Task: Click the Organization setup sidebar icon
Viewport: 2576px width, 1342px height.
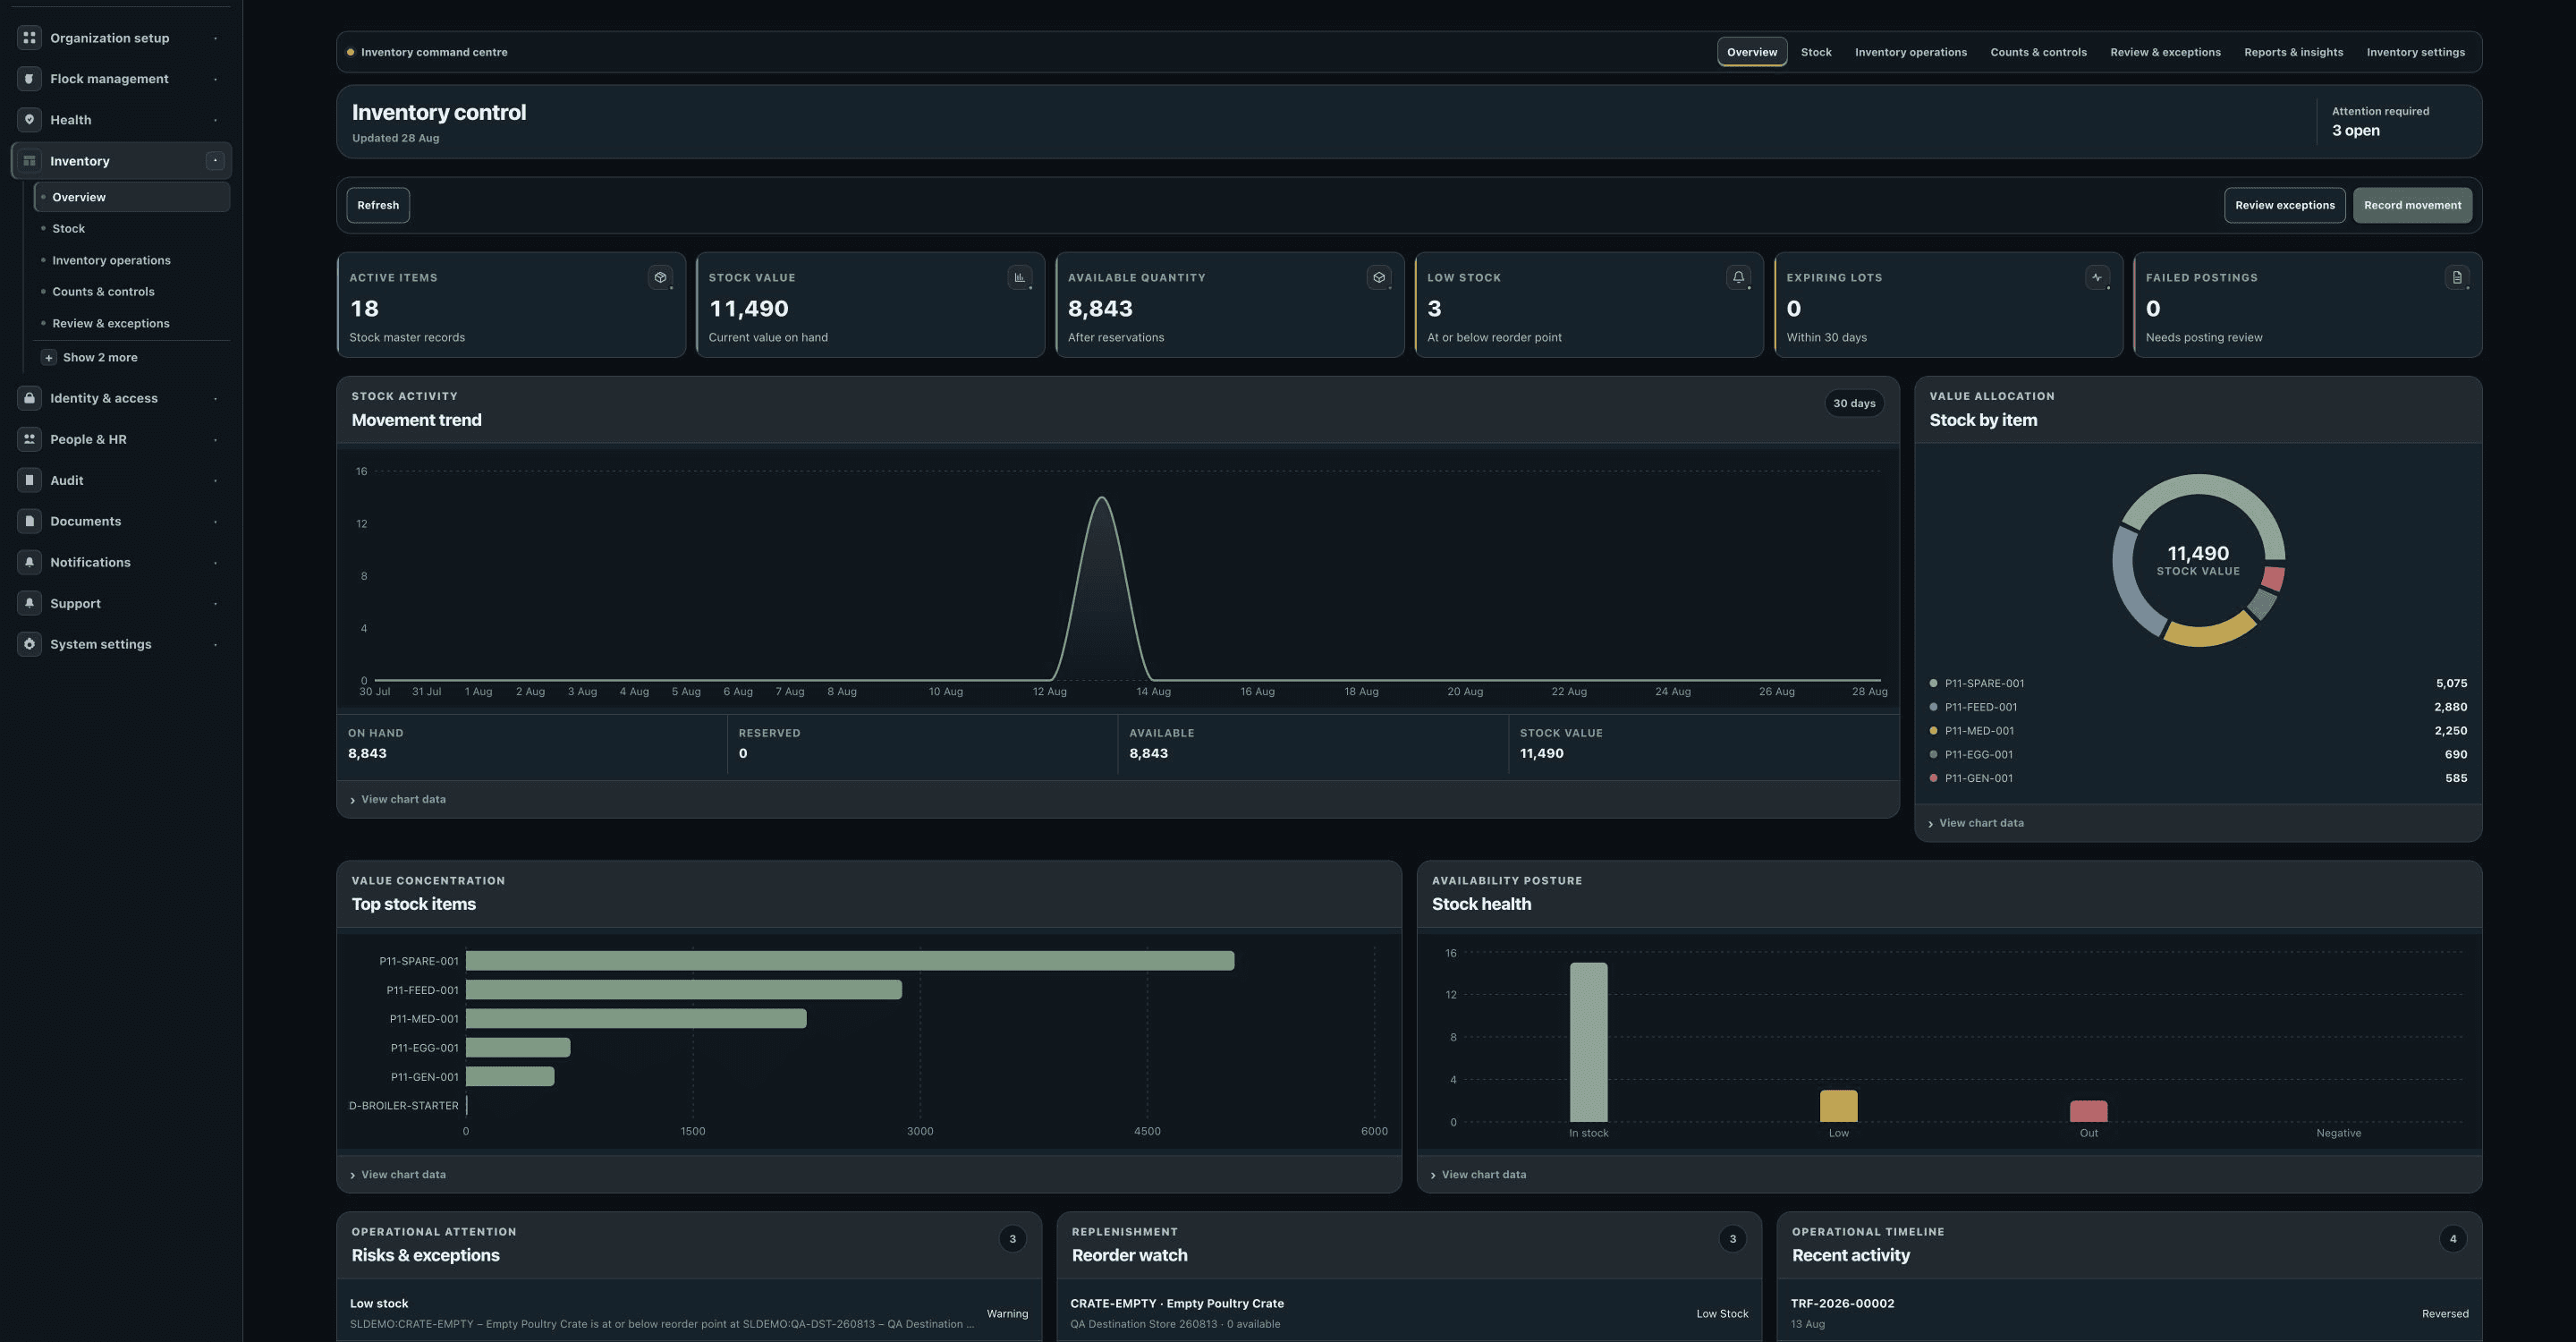Action: point(29,38)
